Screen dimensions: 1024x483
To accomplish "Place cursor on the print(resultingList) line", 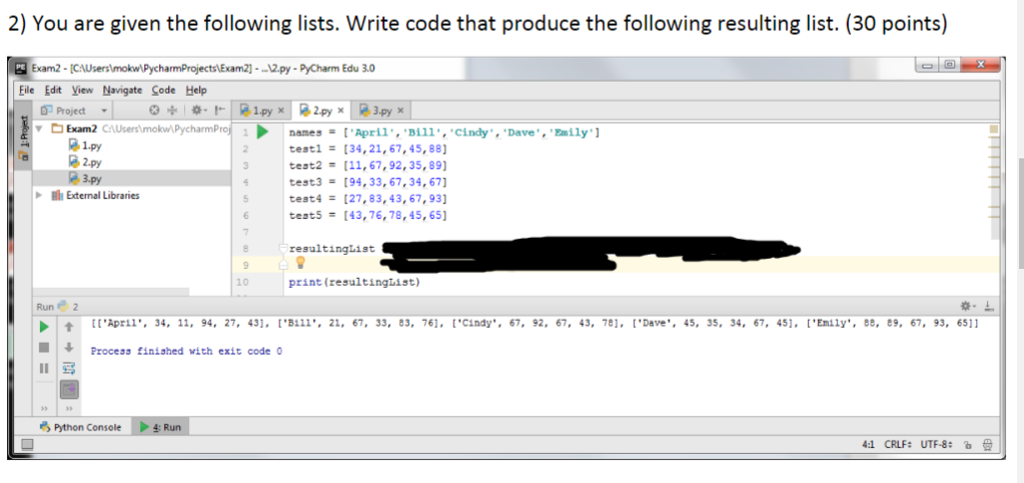I will click(355, 282).
